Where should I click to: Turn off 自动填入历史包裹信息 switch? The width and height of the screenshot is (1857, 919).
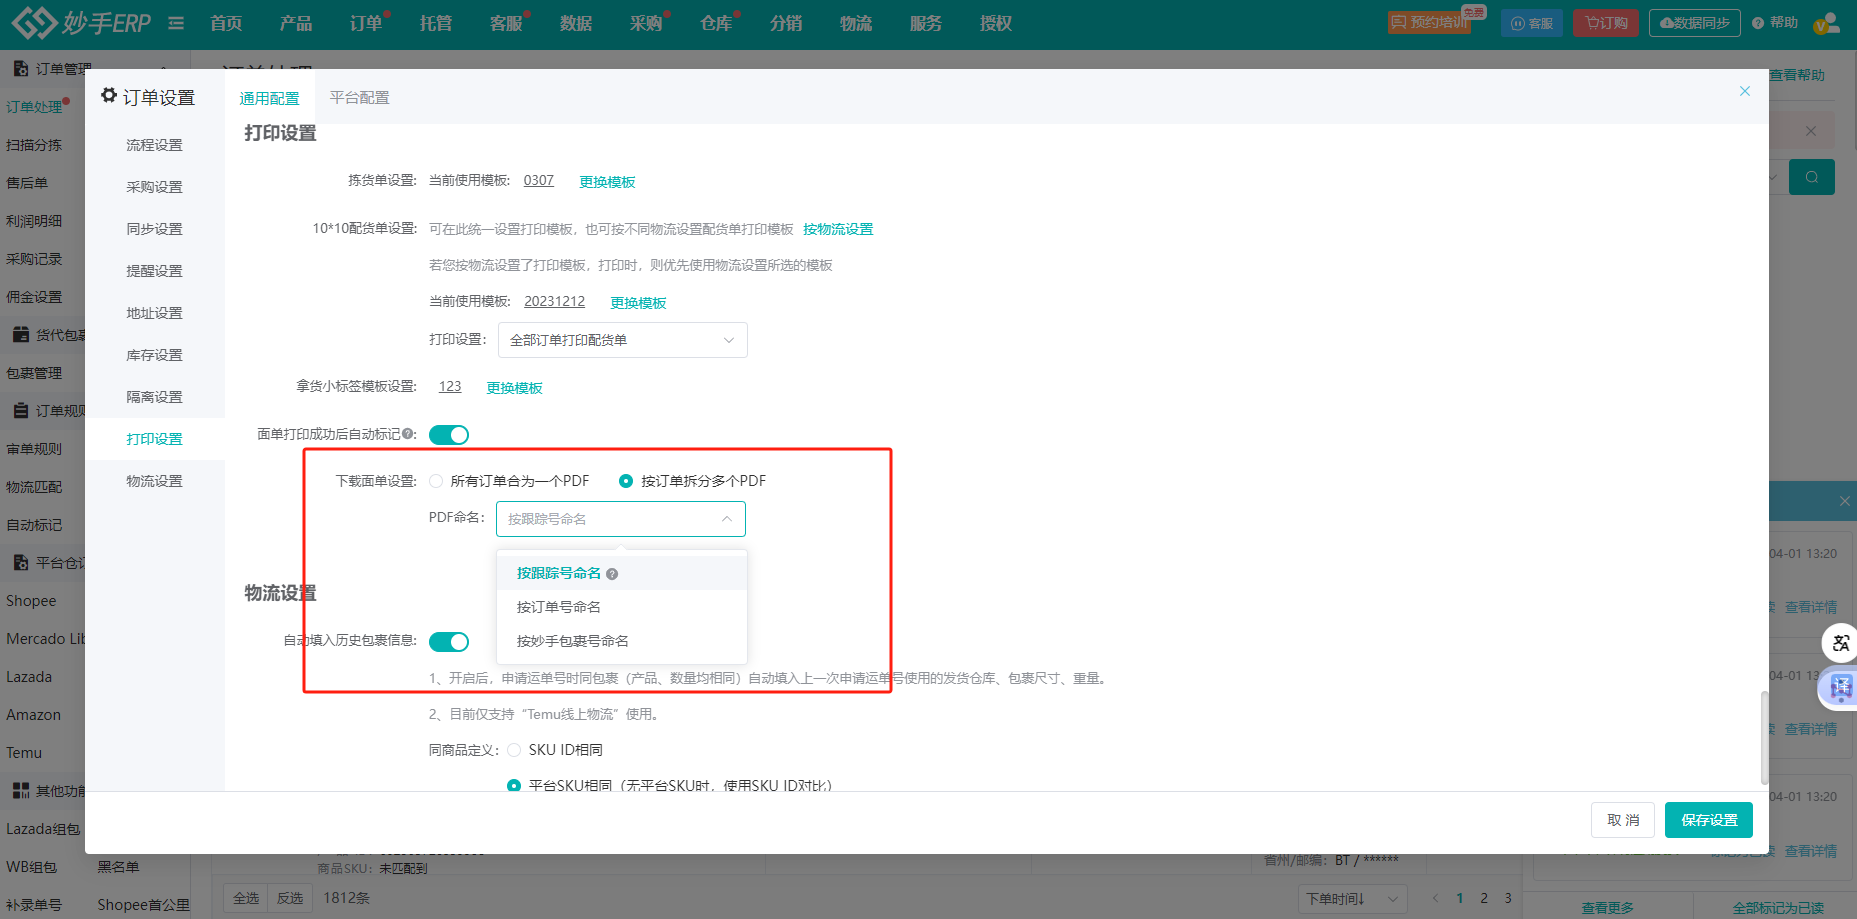point(449,641)
